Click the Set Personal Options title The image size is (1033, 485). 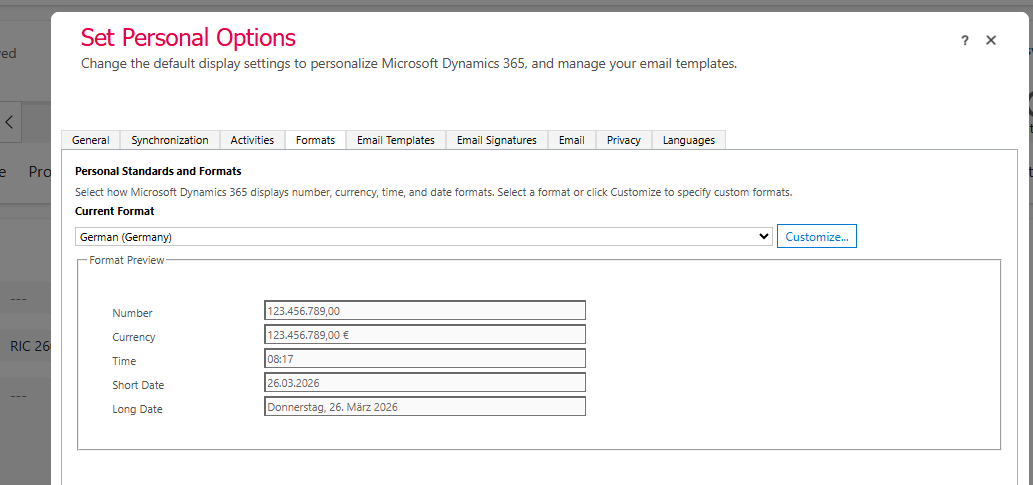188,38
